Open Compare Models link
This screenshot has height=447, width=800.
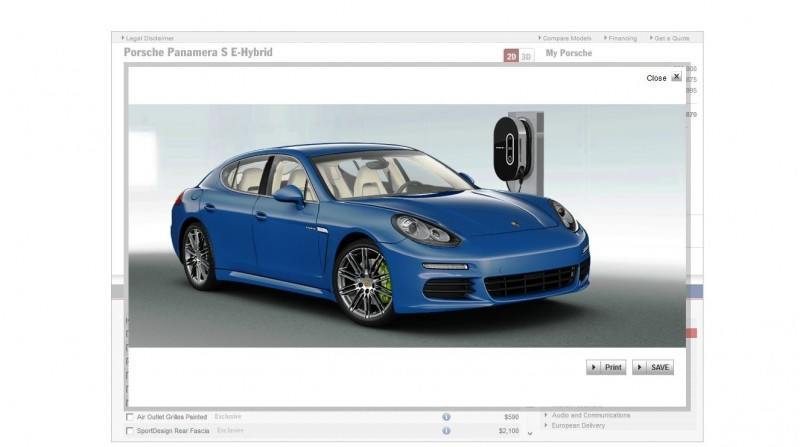point(565,38)
